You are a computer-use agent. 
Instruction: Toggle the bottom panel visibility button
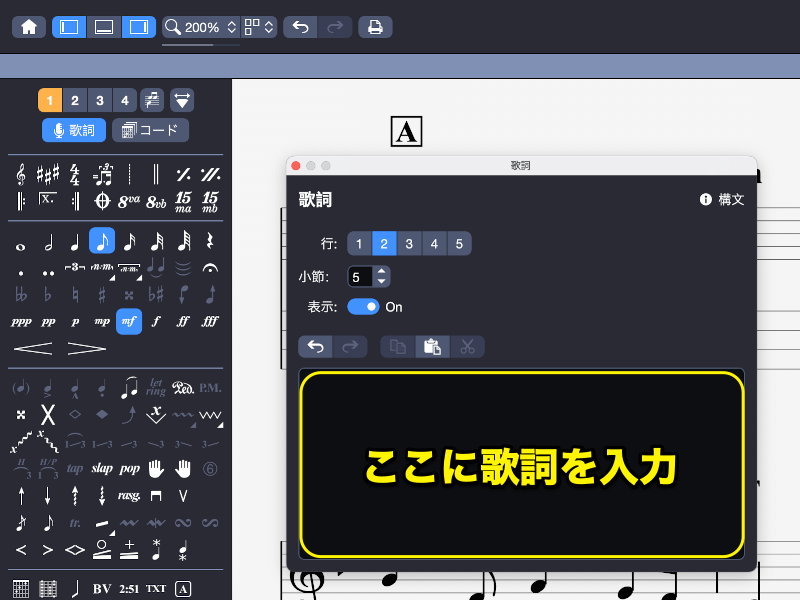click(104, 27)
